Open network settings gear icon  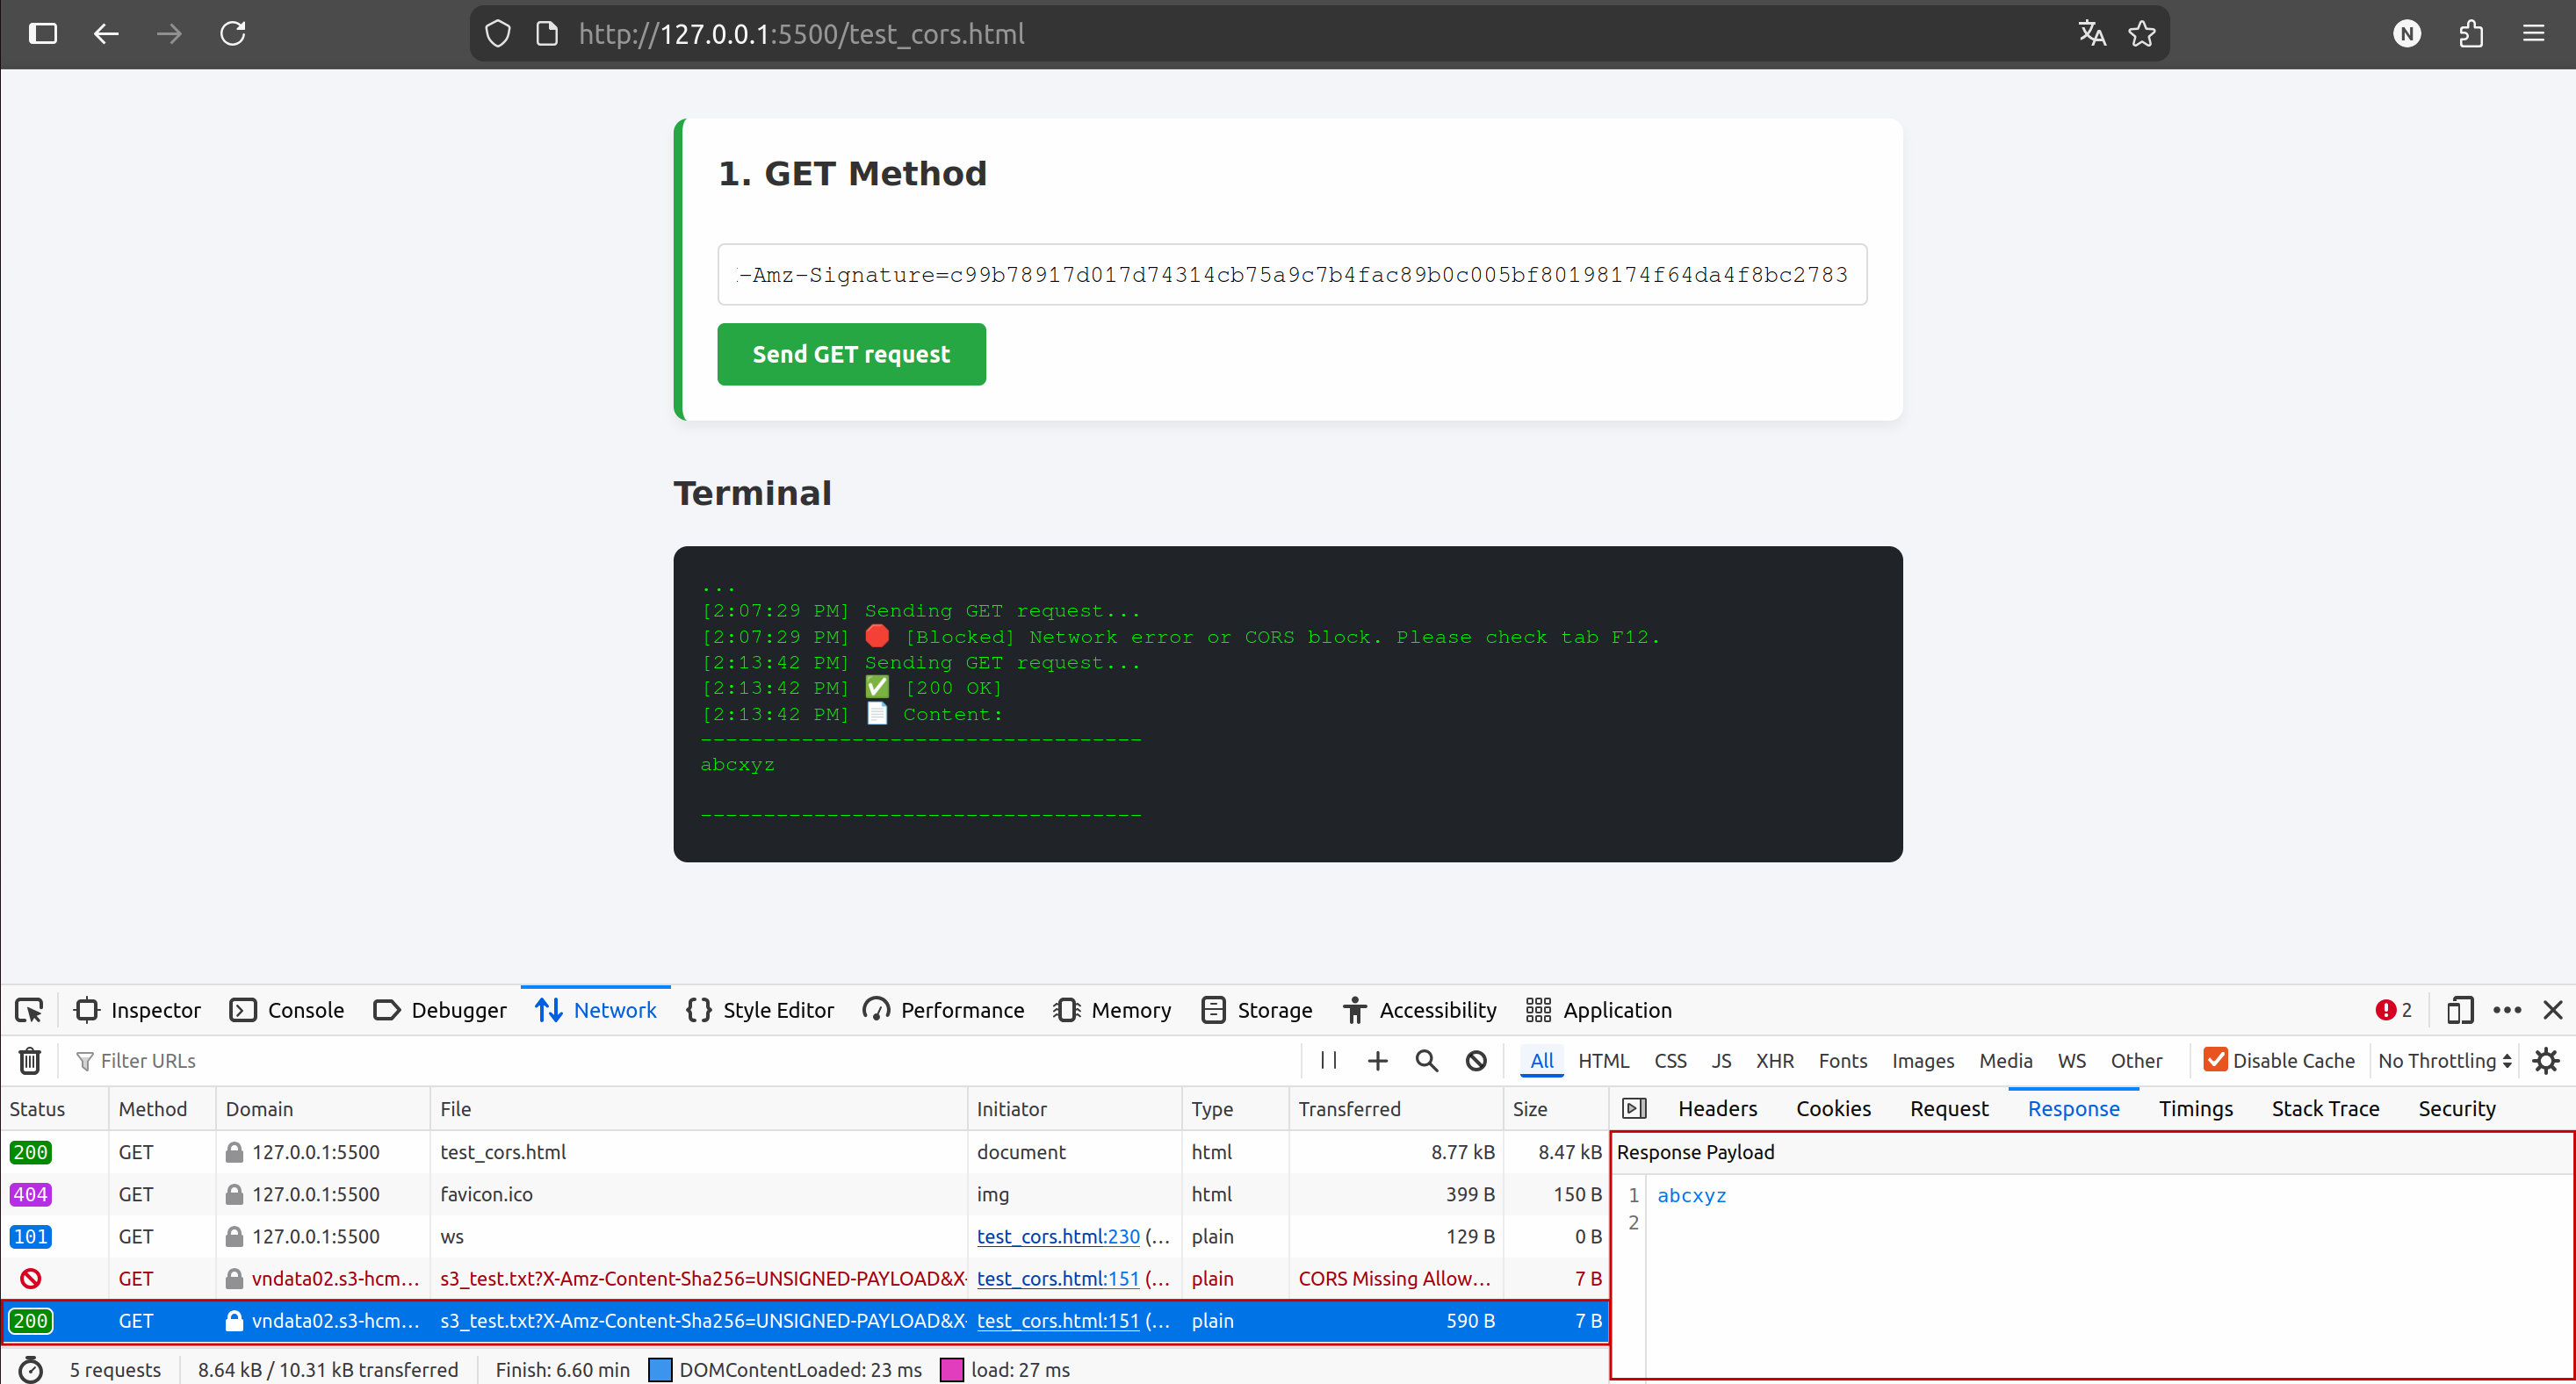tap(2546, 1060)
